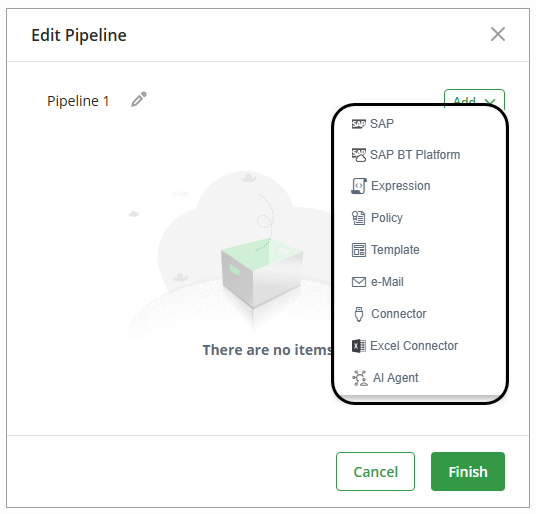Close the Edit Pipeline dialog

(x=498, y=34)
